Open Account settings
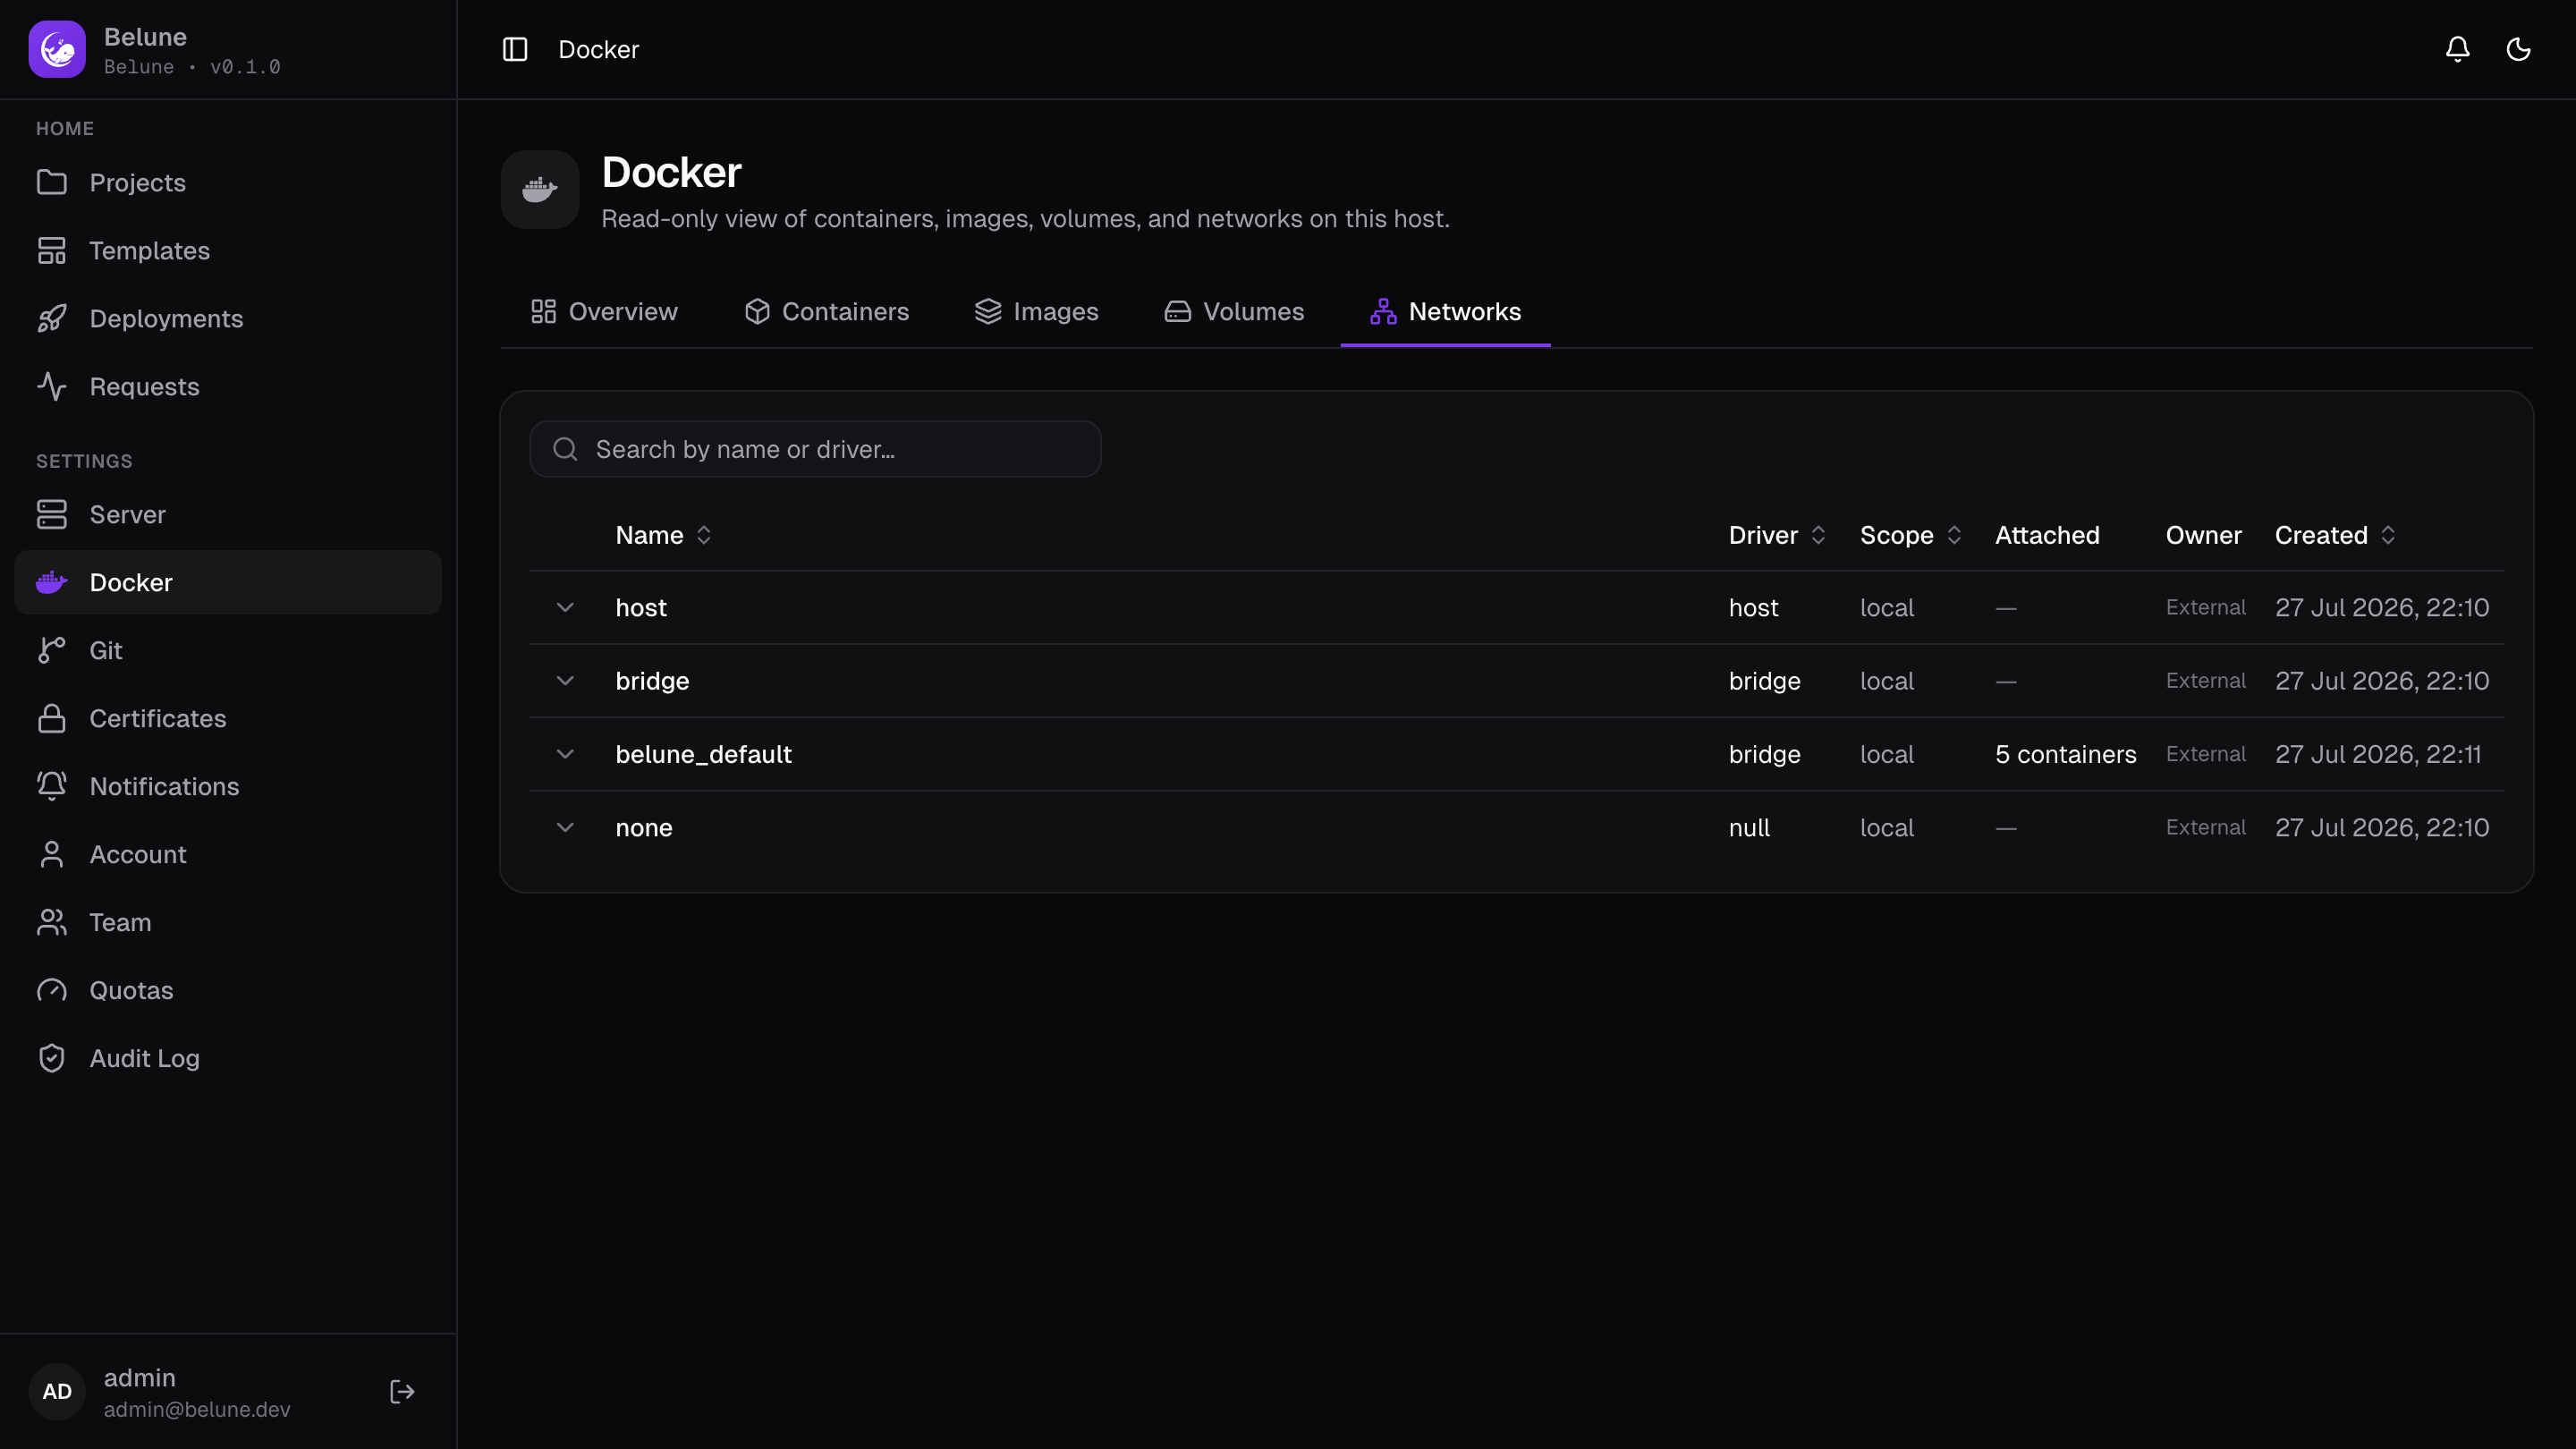Viewport: 2576px width, 1449px height. [x=228, y=855]
